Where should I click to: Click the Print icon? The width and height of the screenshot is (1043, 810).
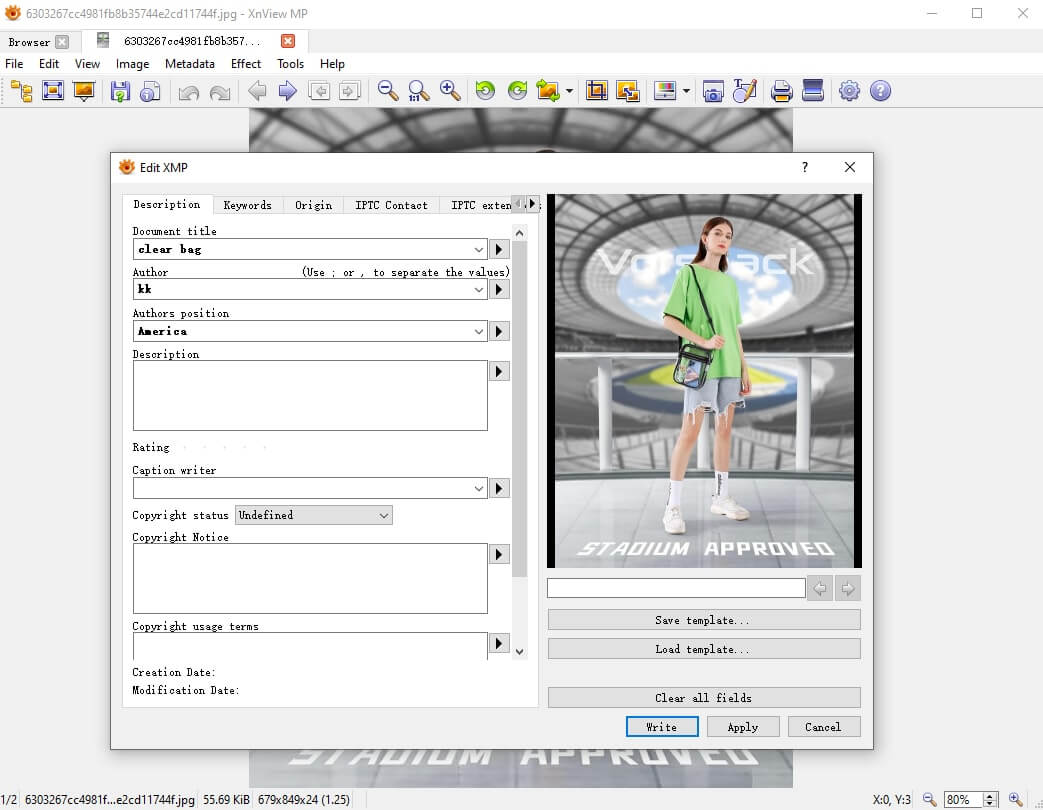coord(782,90)
